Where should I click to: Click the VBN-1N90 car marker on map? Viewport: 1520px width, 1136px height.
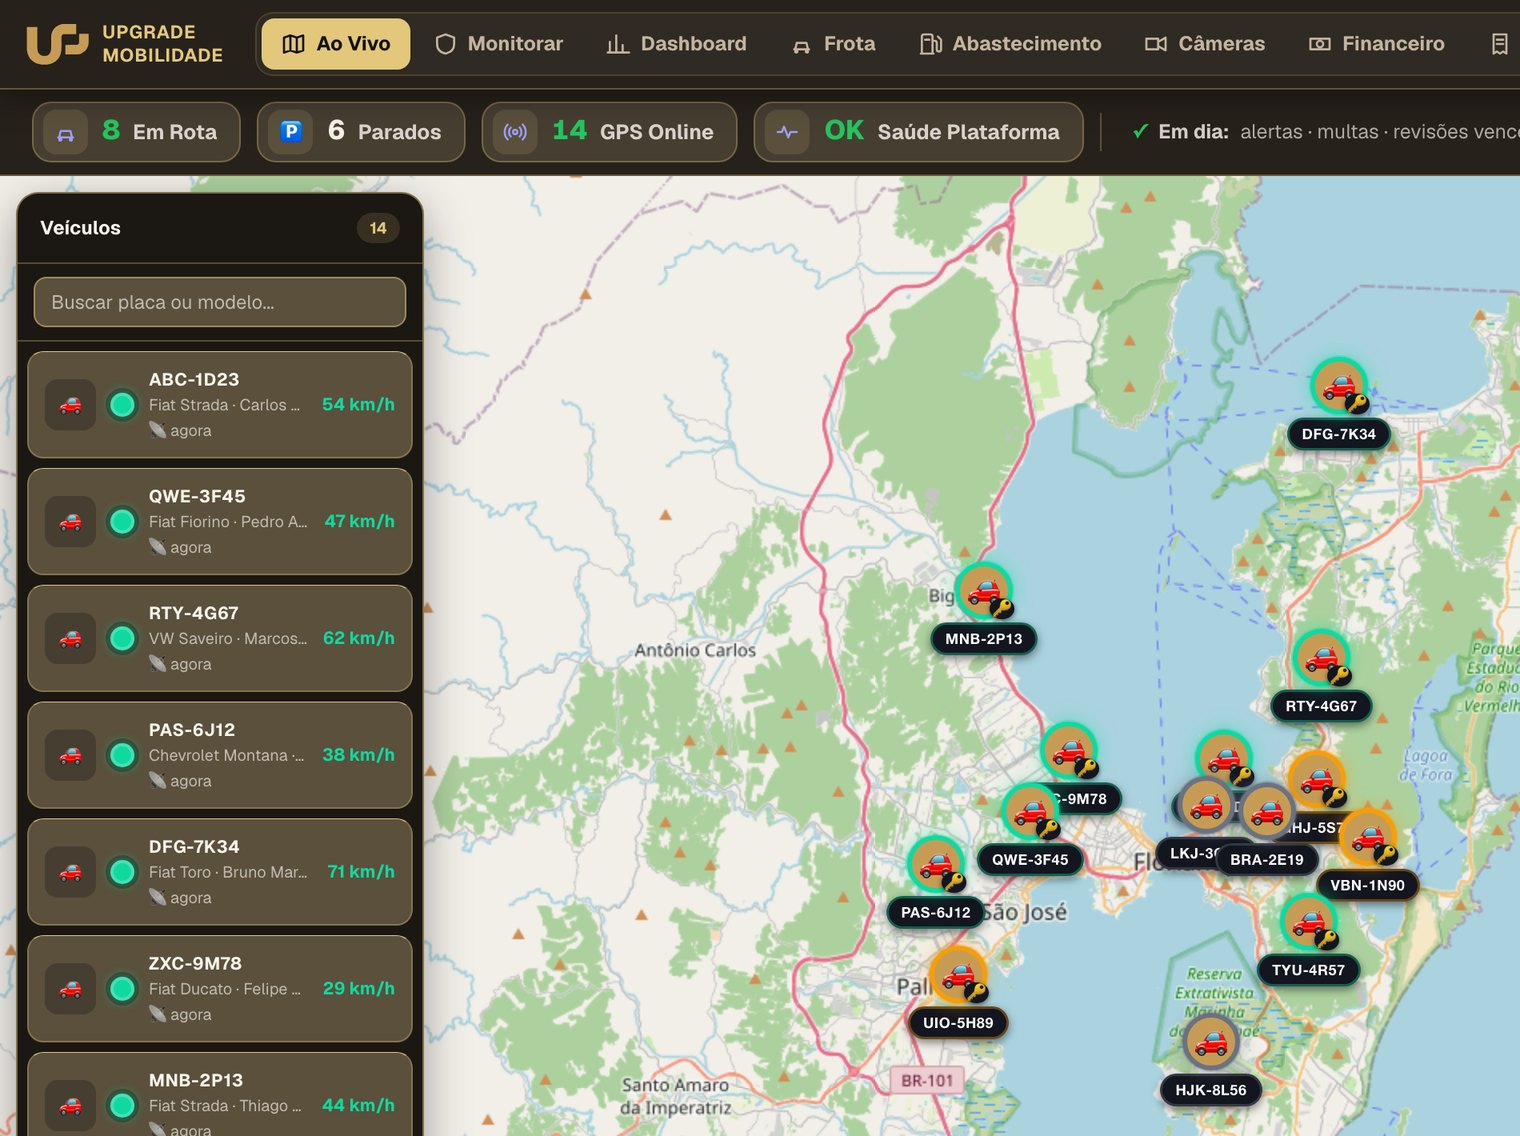[1367, 837]
